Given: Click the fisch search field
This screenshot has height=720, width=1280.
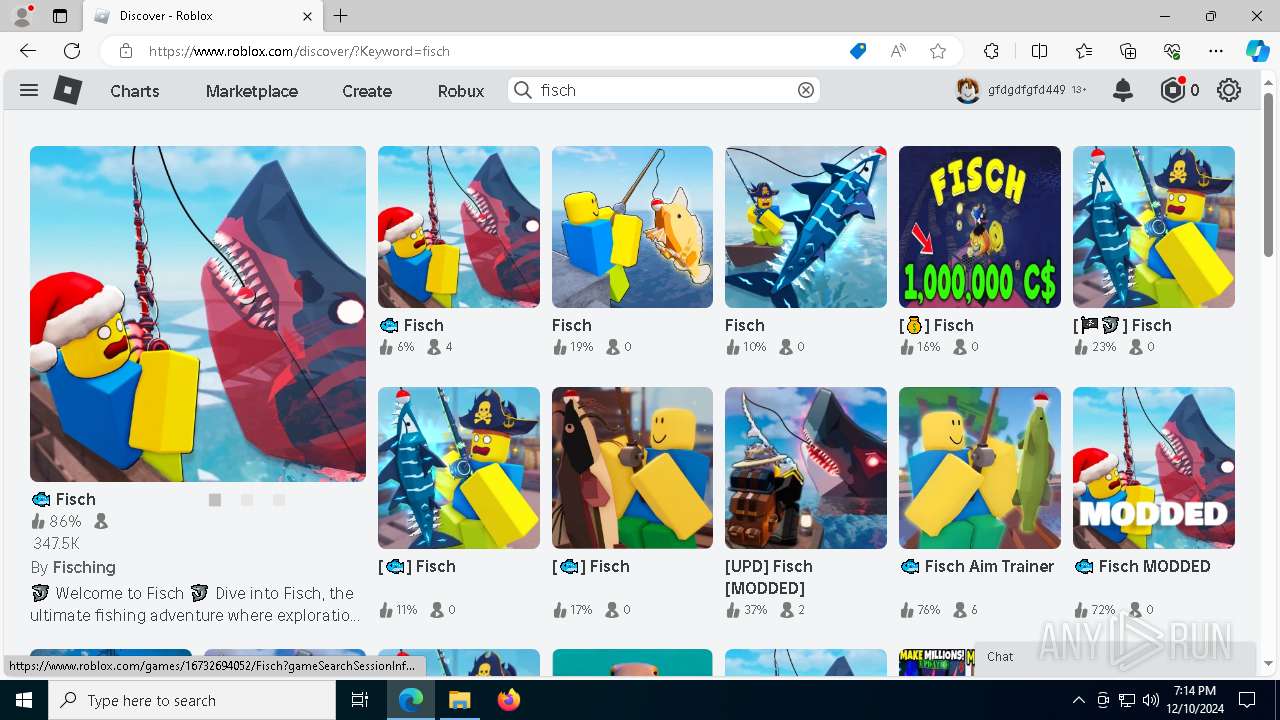Looking at the screenshot, I should [665, 90].
